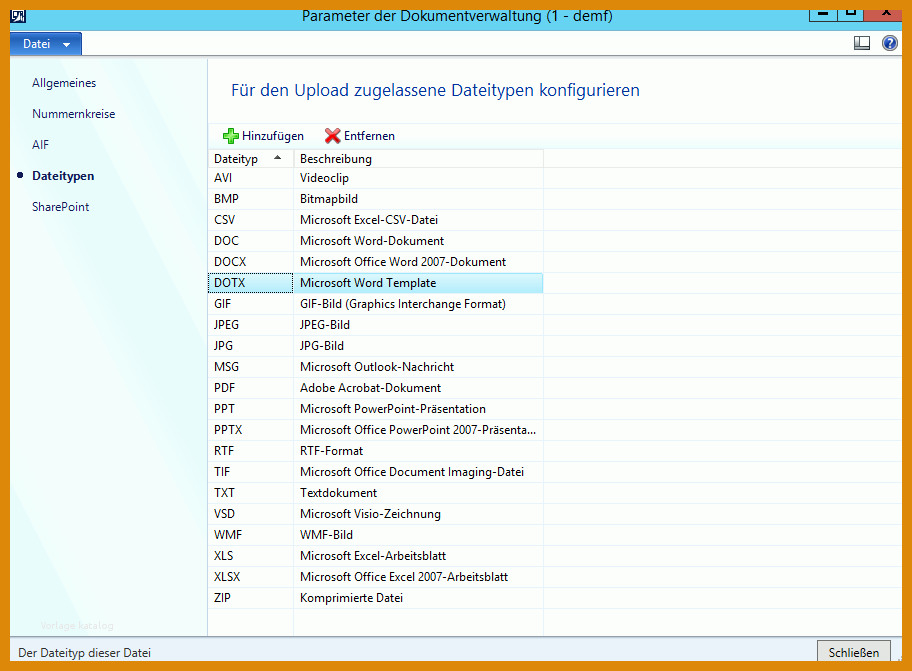Click the Schließen button
Screen dimensions: 912x671
[x=853, y=652]
